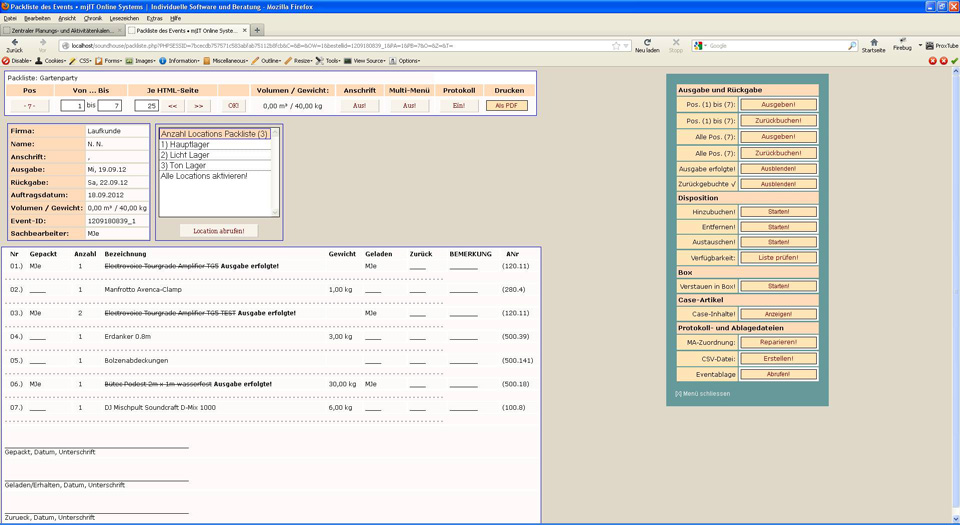Click Anzeigen! for Case-Inhalte

tap(778, 314)
